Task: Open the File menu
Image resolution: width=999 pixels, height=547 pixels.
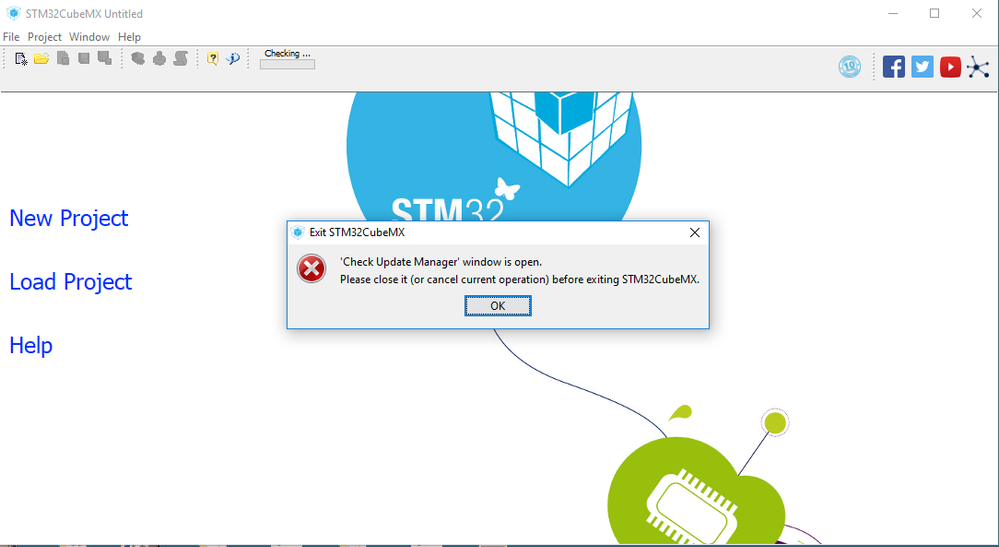Action: [11, 37]
